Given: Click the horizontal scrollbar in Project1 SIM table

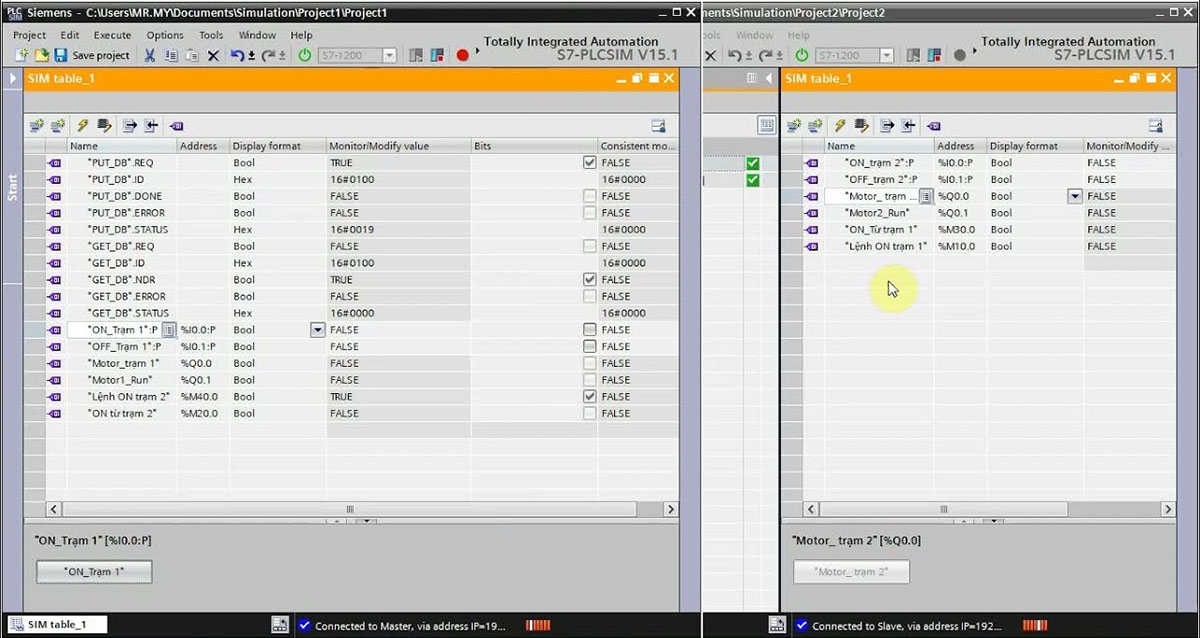Looking at the screenshot, I should 350,509.
